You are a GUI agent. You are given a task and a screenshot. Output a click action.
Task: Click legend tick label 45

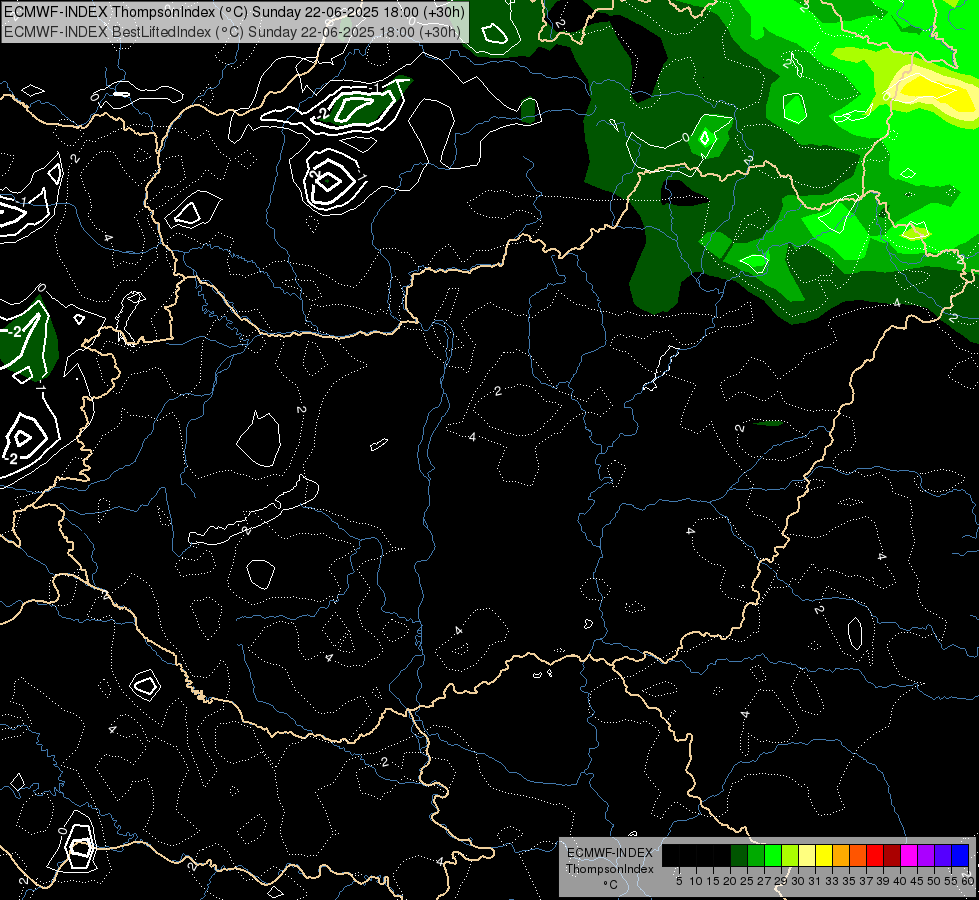[917, 881]
